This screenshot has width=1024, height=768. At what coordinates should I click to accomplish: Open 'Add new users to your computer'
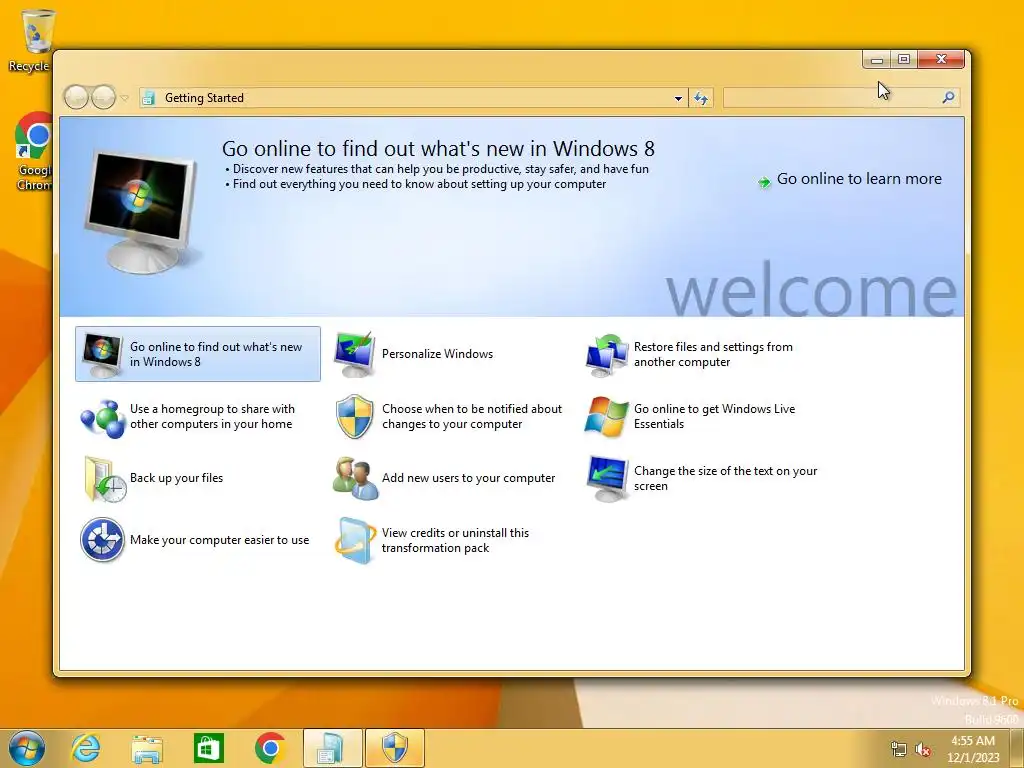(468, 478)
